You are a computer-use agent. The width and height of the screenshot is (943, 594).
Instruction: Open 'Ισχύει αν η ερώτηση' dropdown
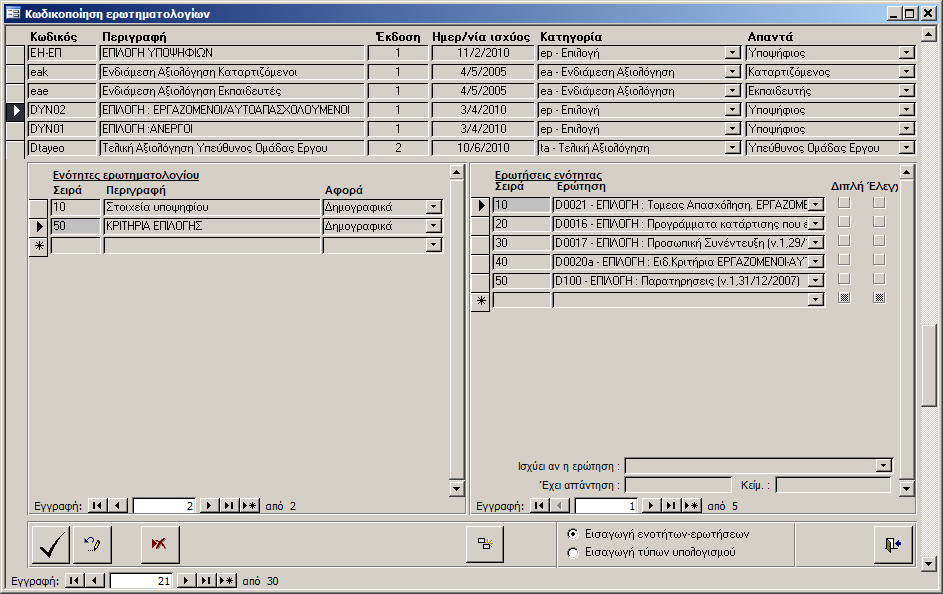pyautogui.click(x=883, y=466)
